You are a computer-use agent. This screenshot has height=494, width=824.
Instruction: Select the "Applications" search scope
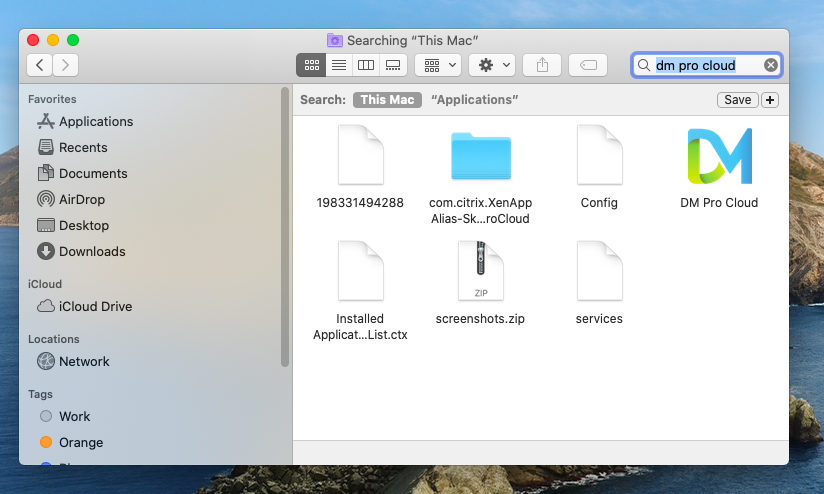click(474, 100)
